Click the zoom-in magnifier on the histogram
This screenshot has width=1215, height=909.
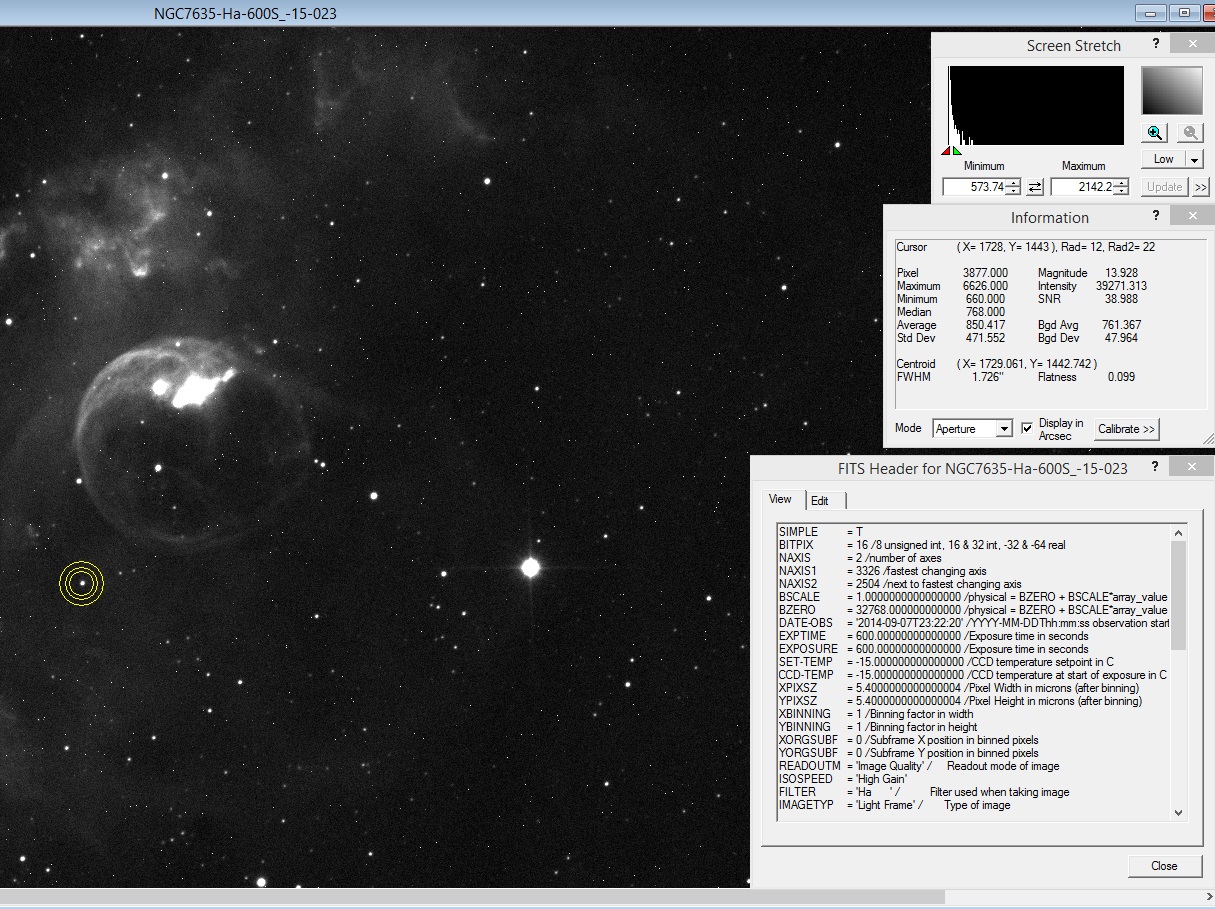coord(1154,132)
